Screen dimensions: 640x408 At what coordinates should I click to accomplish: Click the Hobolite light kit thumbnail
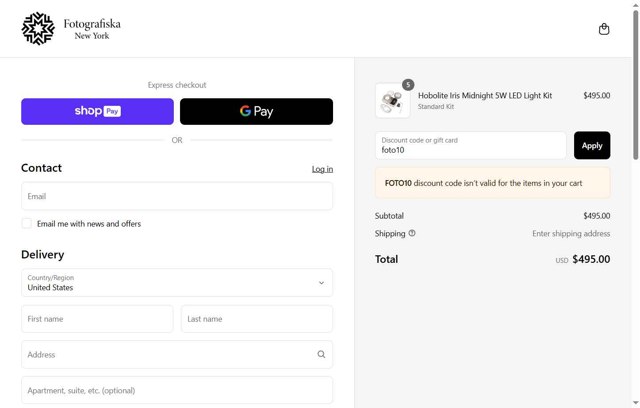393,100
